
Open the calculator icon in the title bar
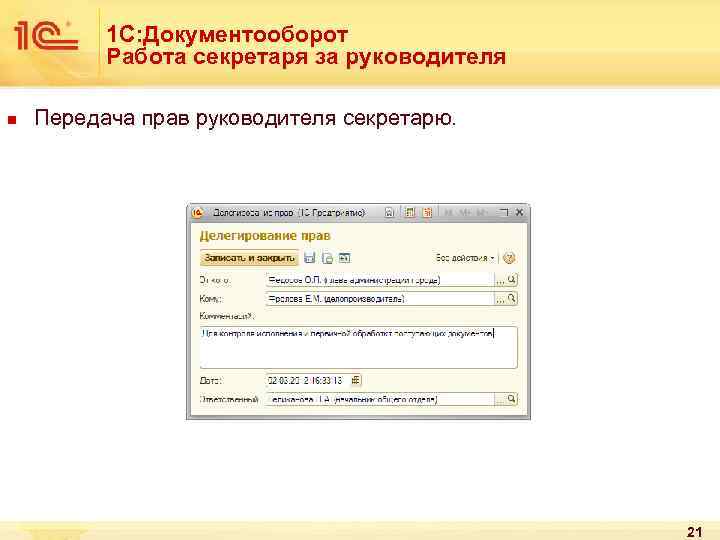pyautogui.click(x=410, y=212)
